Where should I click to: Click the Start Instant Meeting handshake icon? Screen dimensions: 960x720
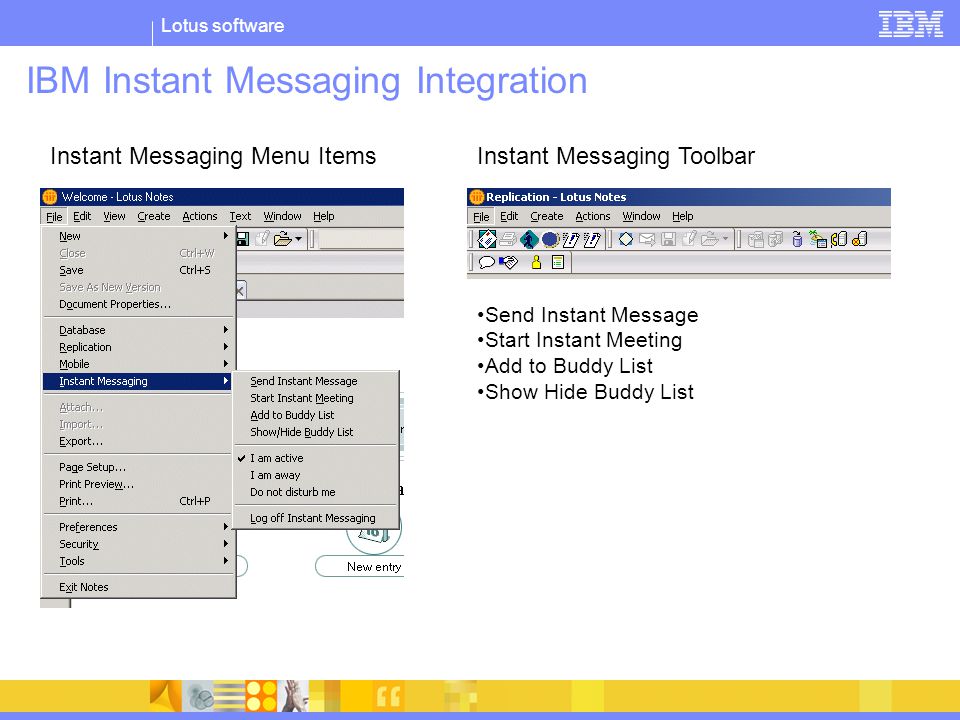[509, 263]
